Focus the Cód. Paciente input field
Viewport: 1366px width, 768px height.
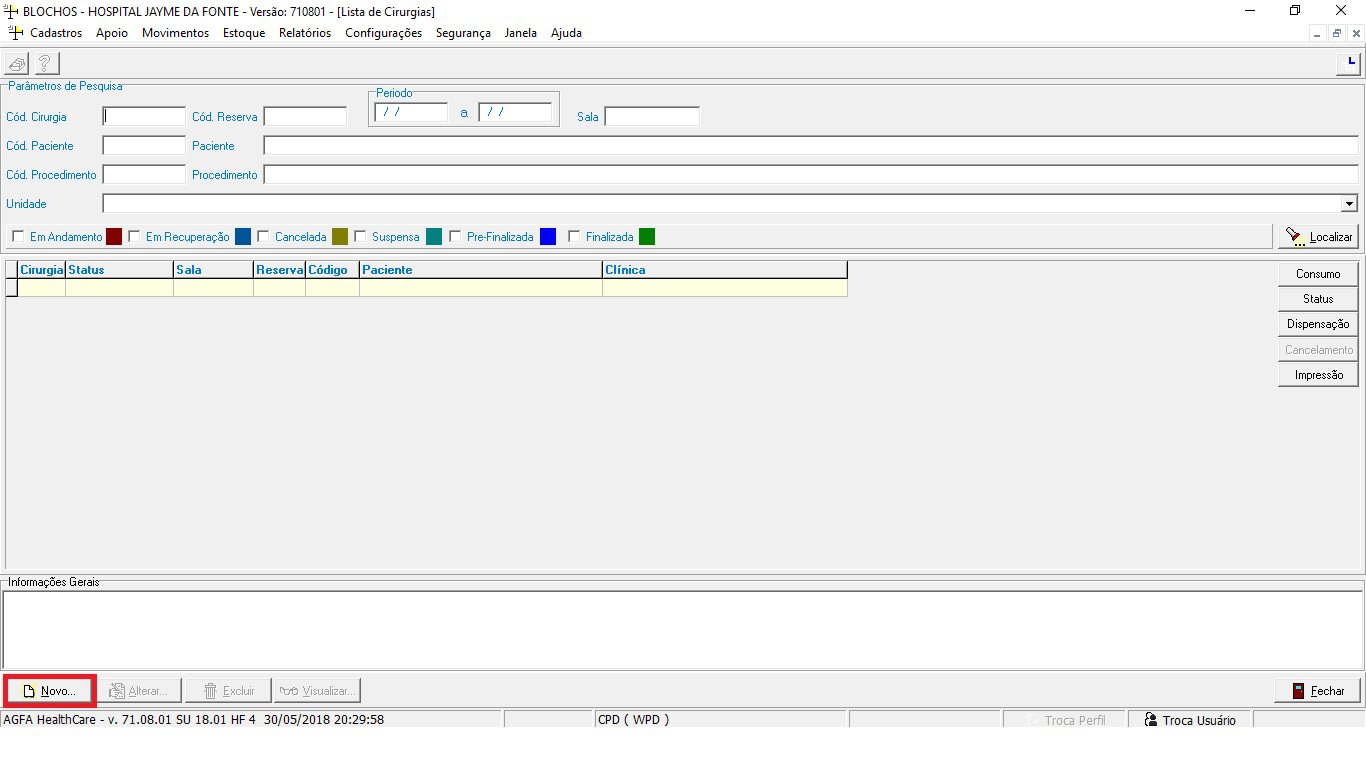point(144,145)
